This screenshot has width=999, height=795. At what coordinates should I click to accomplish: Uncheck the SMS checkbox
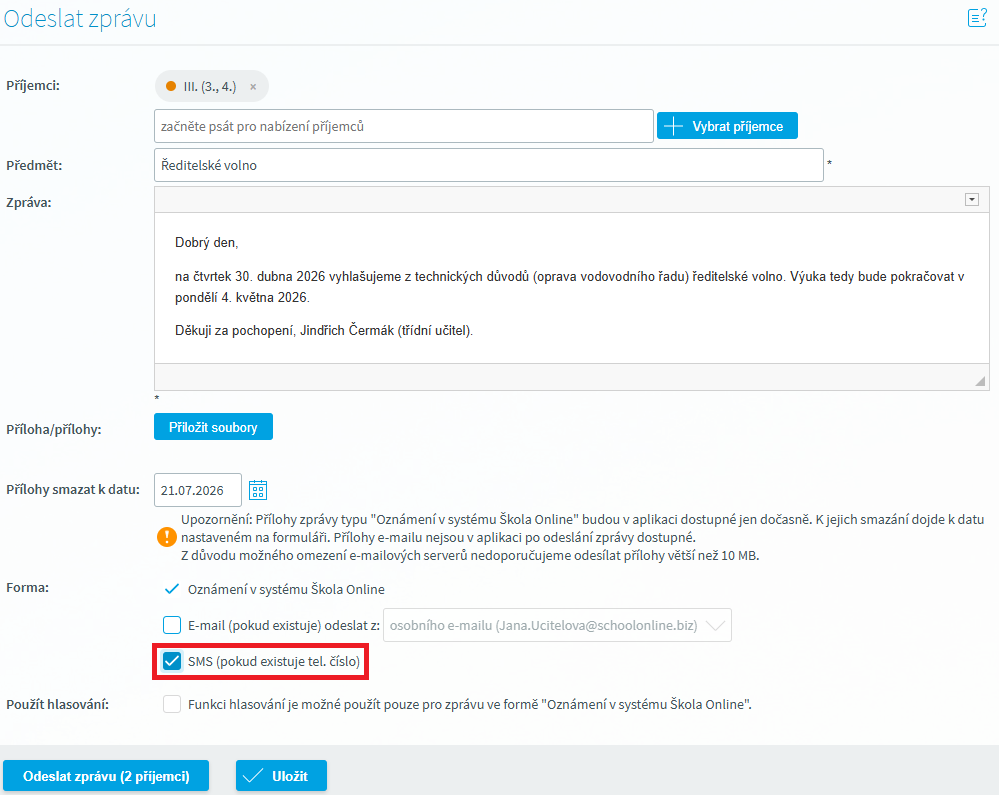pyautogui.click(x=172, y=662)
